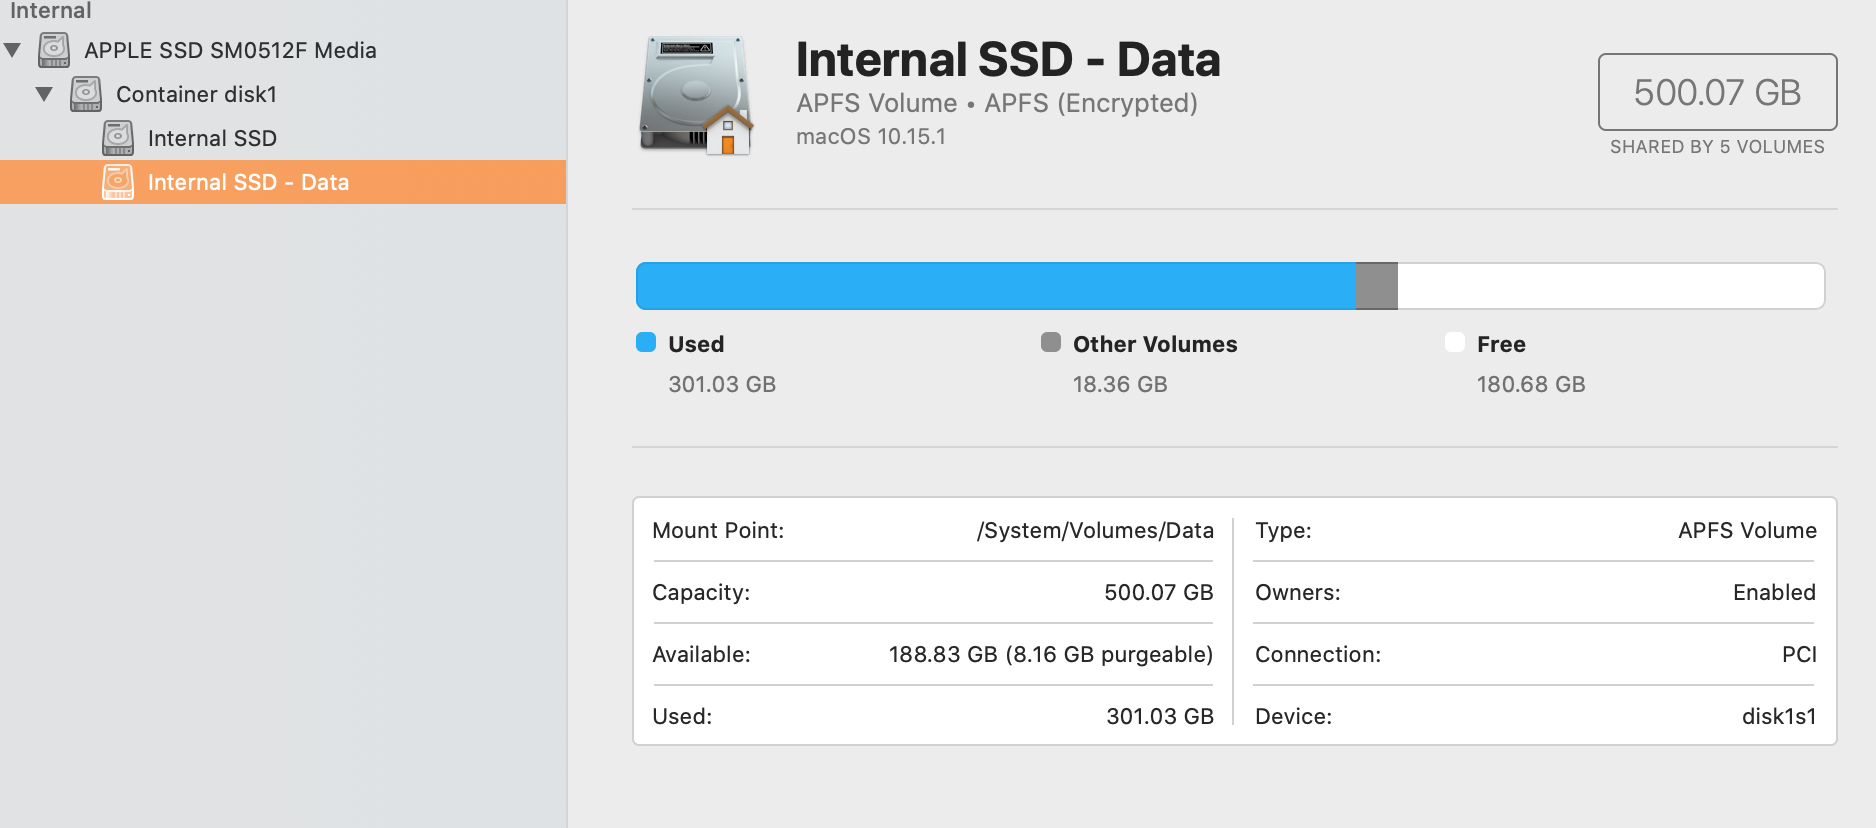This screenshot has width=1876, height=828.
Task: Click the Internal SSD - Data title heading
Action: point(1008,60)
